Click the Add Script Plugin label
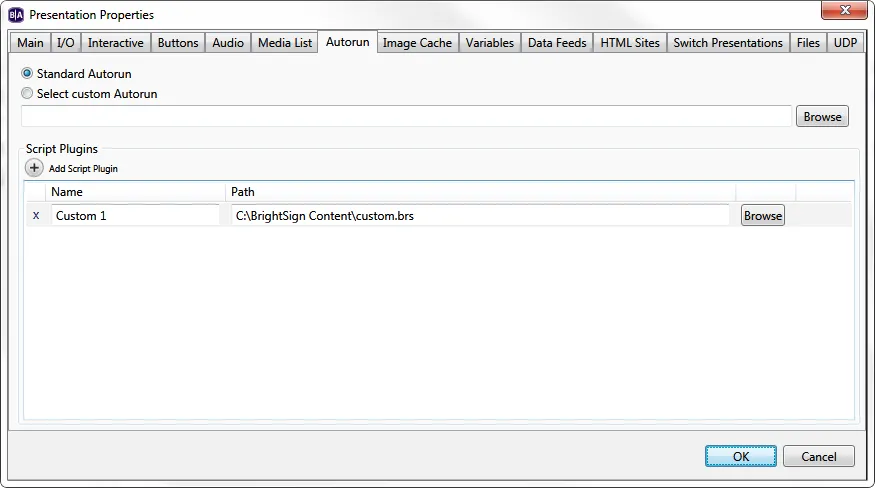This screenshot has width=875, height=488. (83, 169)
